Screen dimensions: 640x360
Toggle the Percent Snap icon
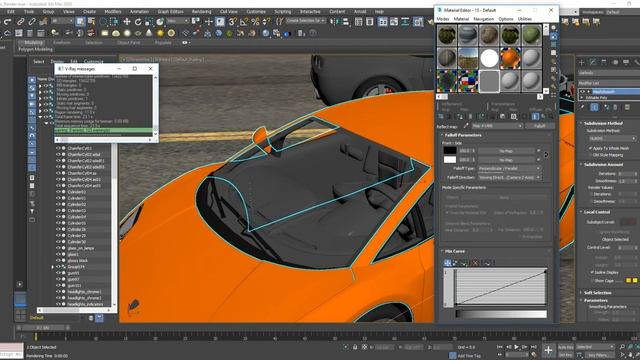tap(255, 22)
